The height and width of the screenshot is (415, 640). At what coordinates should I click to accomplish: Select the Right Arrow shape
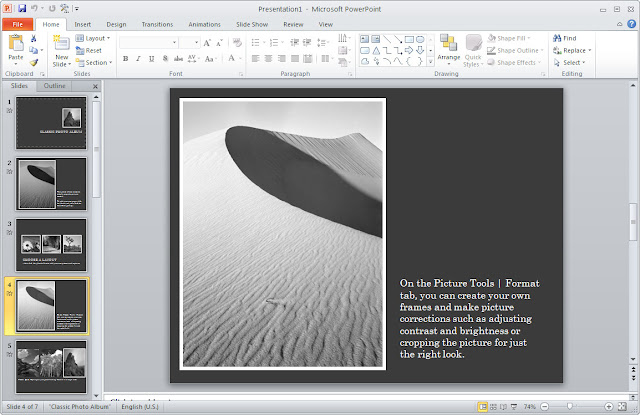pos(409,51)
